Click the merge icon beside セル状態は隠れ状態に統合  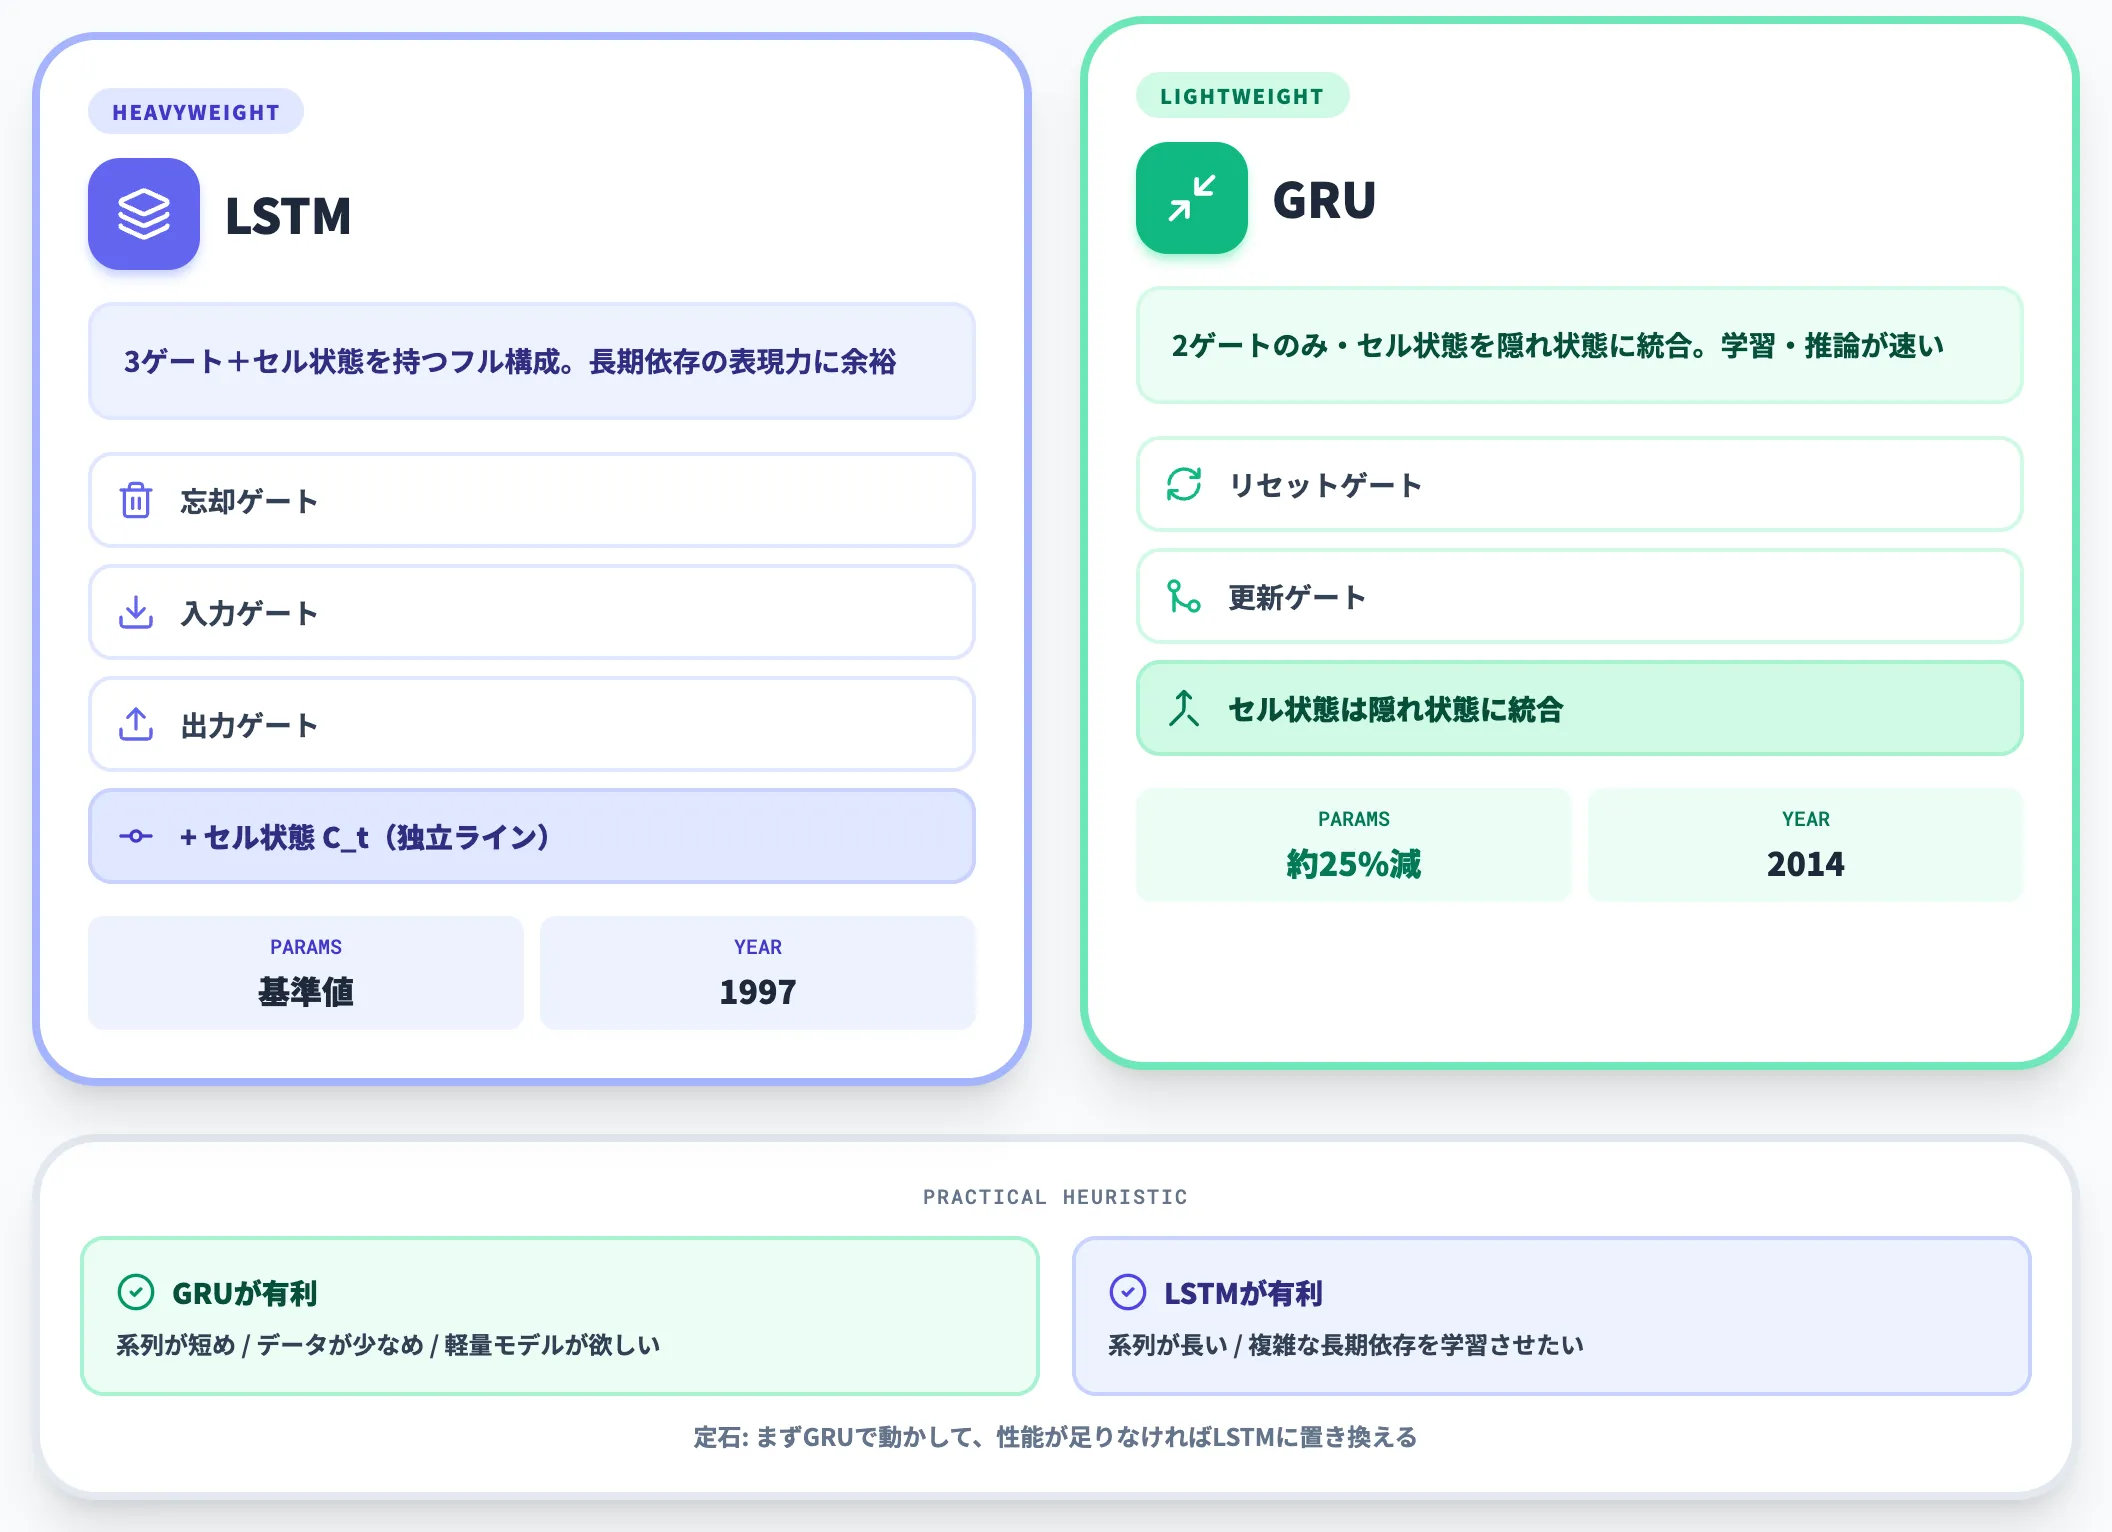coord(1184,708)
